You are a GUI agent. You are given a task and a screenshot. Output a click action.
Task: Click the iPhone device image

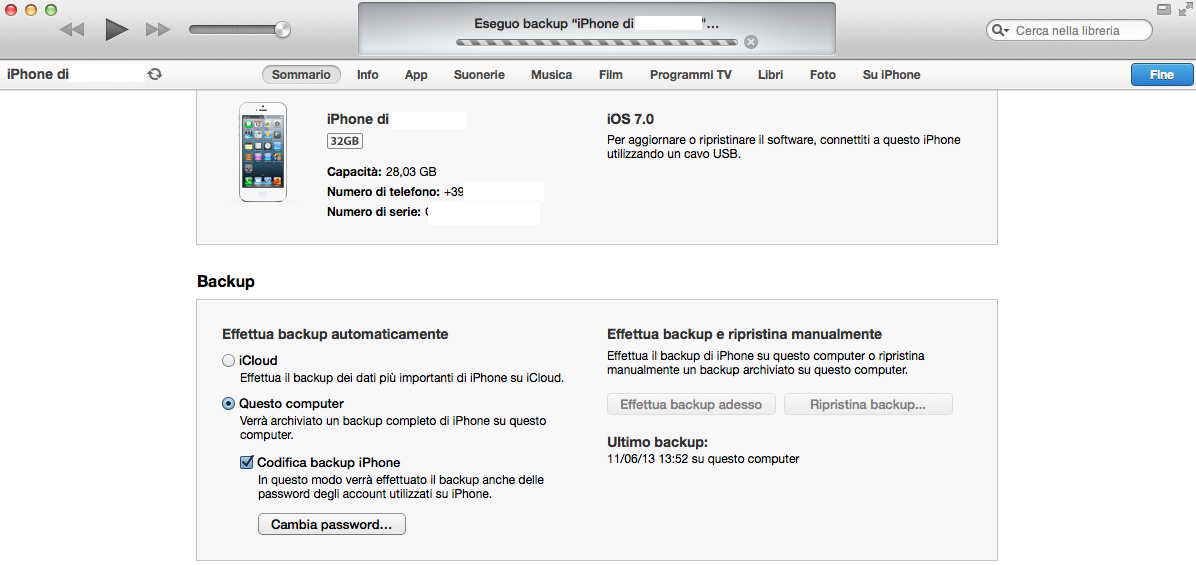[263, 152]
